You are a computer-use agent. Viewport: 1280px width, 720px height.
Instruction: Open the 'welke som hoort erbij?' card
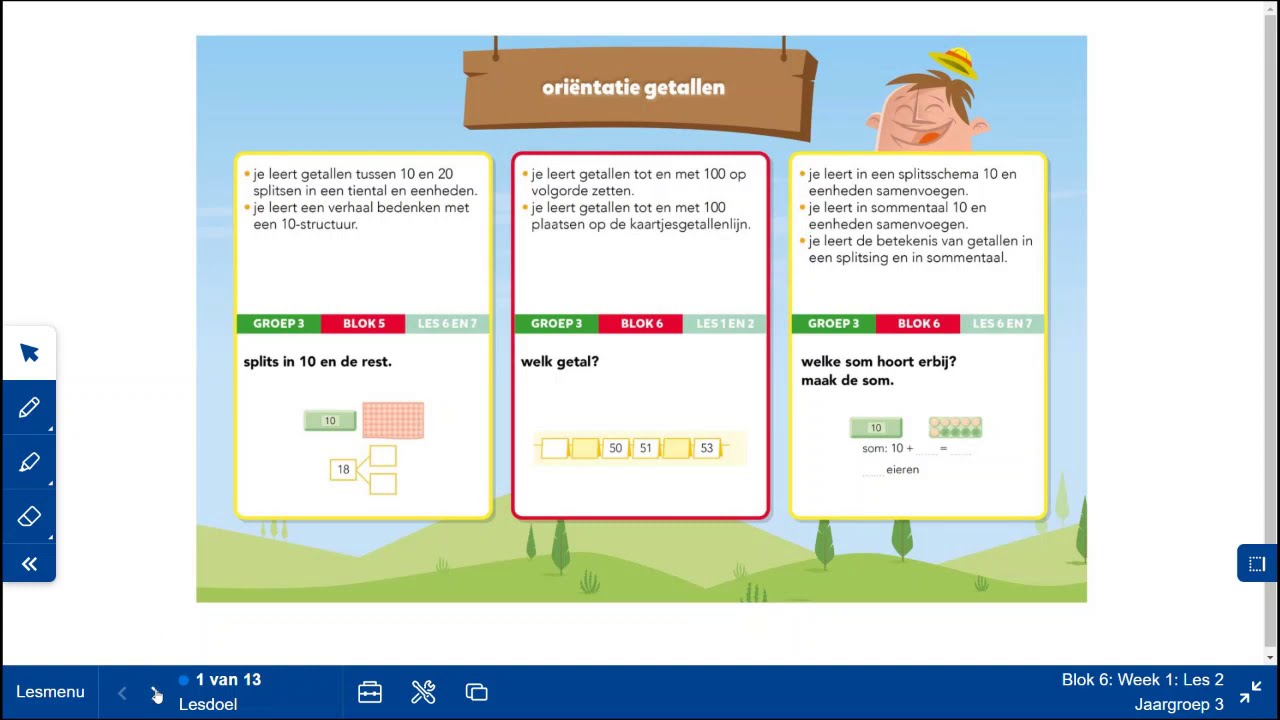pyautogui.click(x=918, y=336)
